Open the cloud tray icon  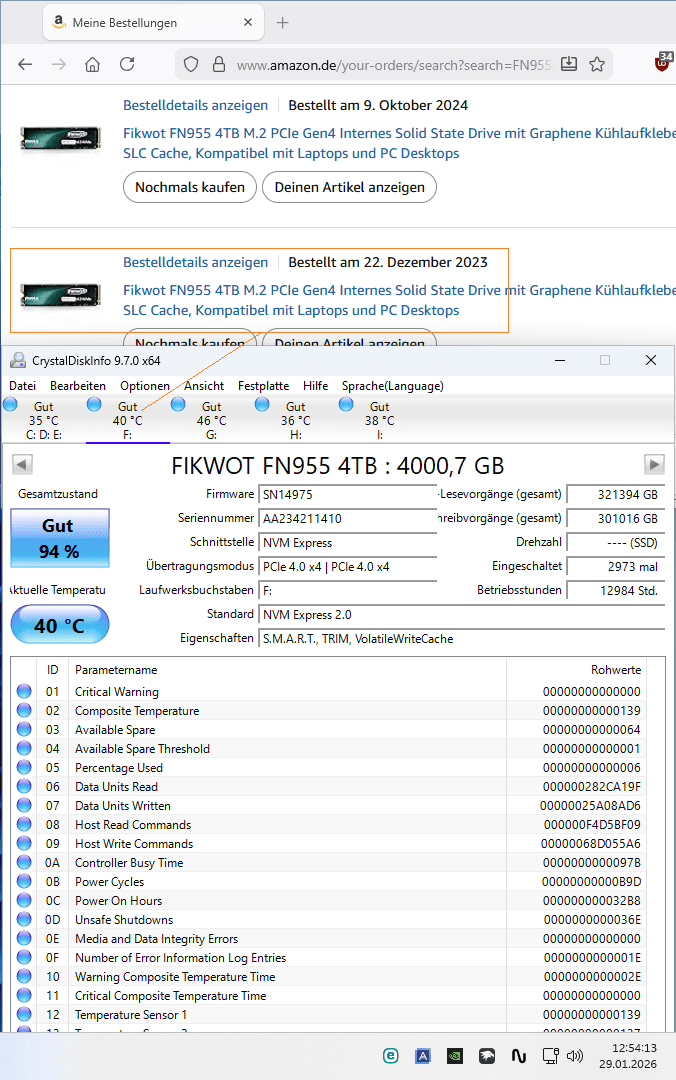[x=487, y=1055]
